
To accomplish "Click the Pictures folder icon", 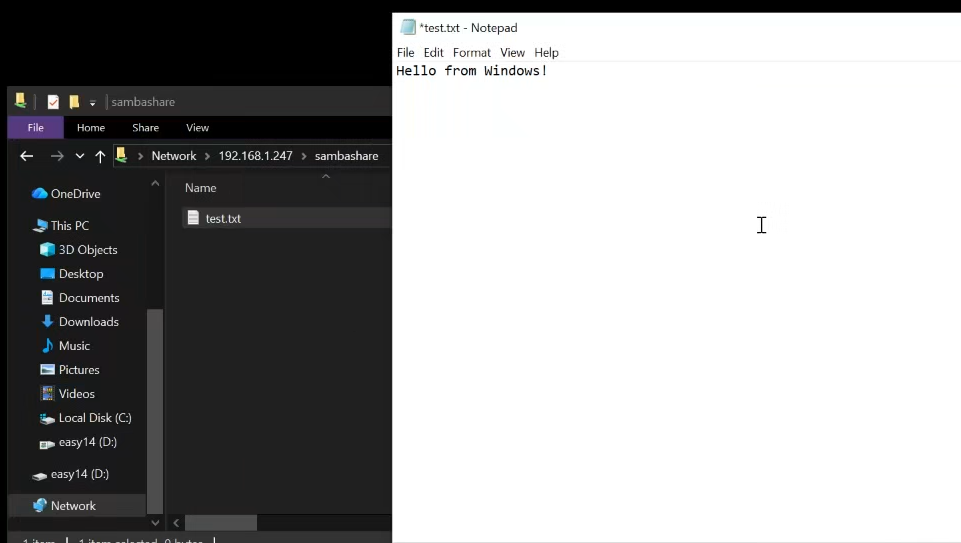I will (47, 370).
